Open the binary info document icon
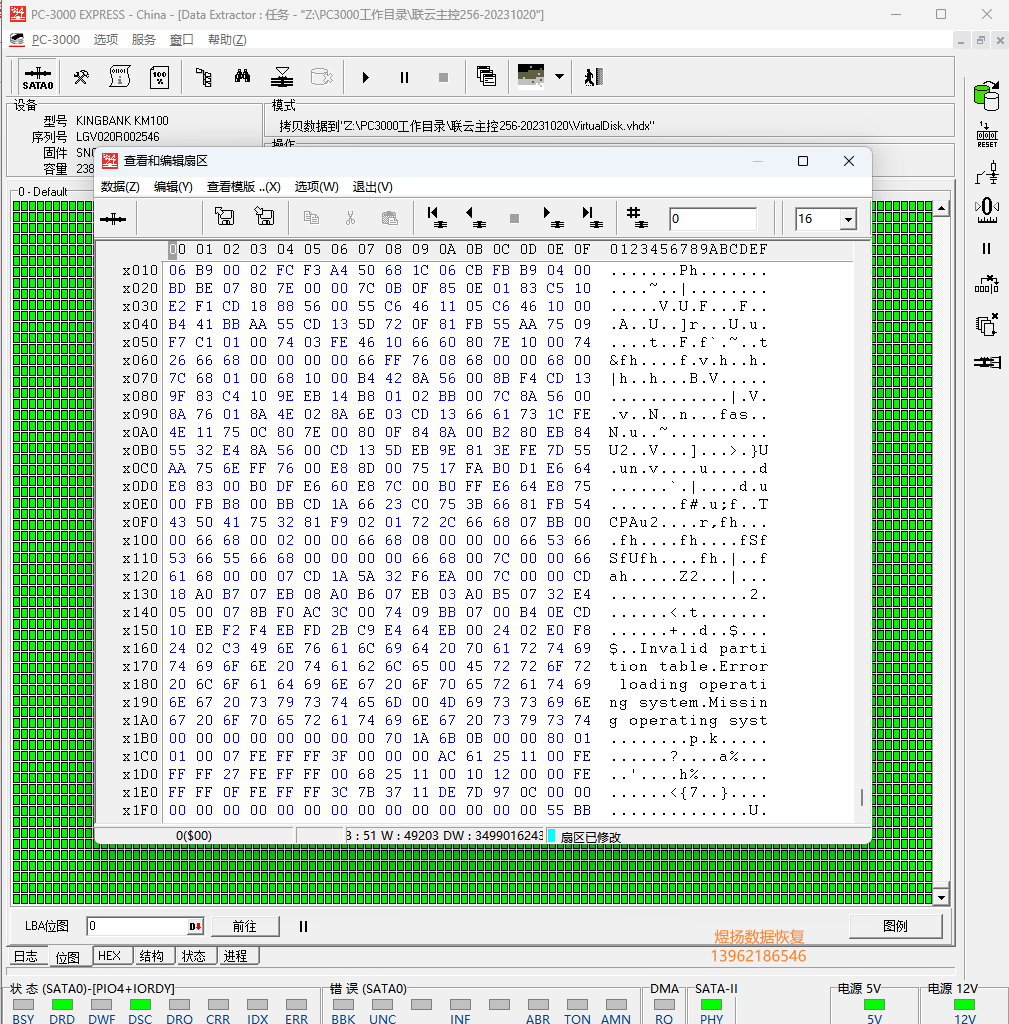The height and width of the screenshot is (1024, 1009). pos(120,77)
